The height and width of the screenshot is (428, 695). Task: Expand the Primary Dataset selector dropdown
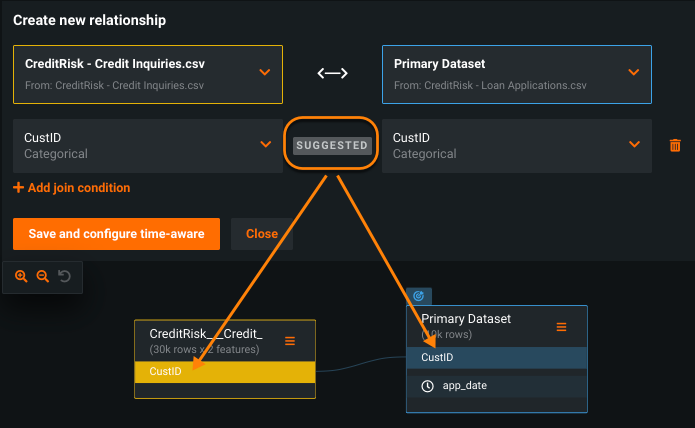point(634,72)
